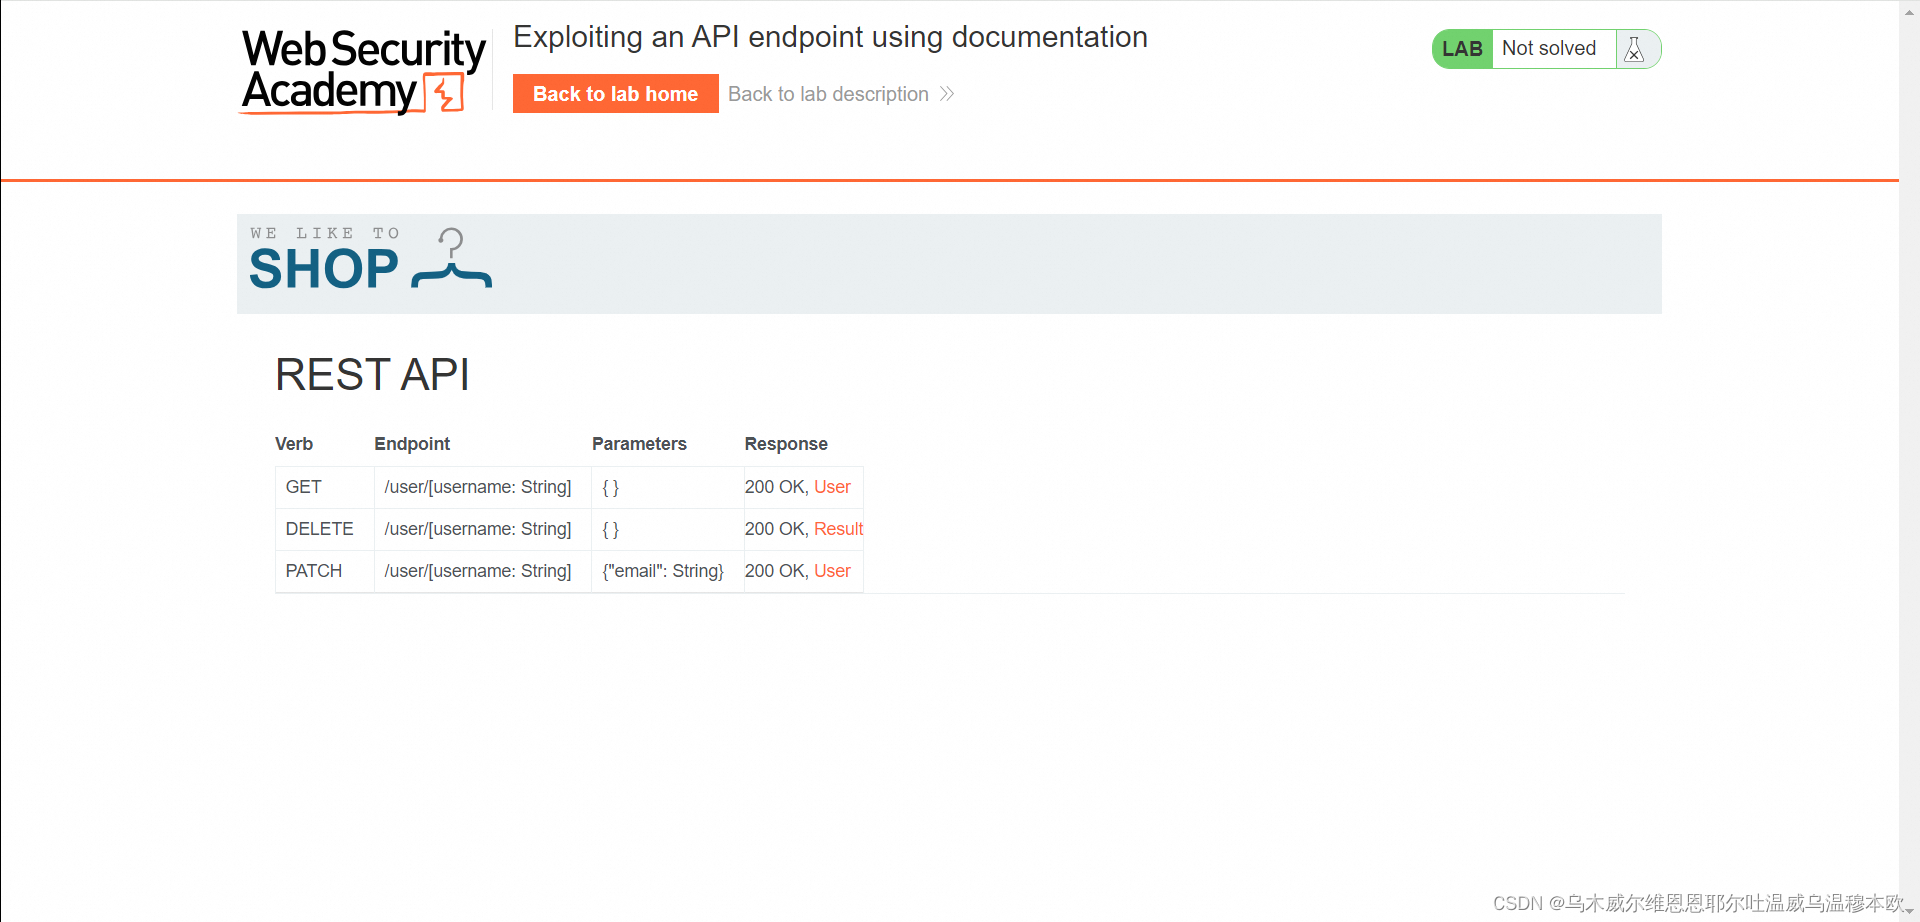
Task: Click the Not solved status label
Action: click(1549, 48)
